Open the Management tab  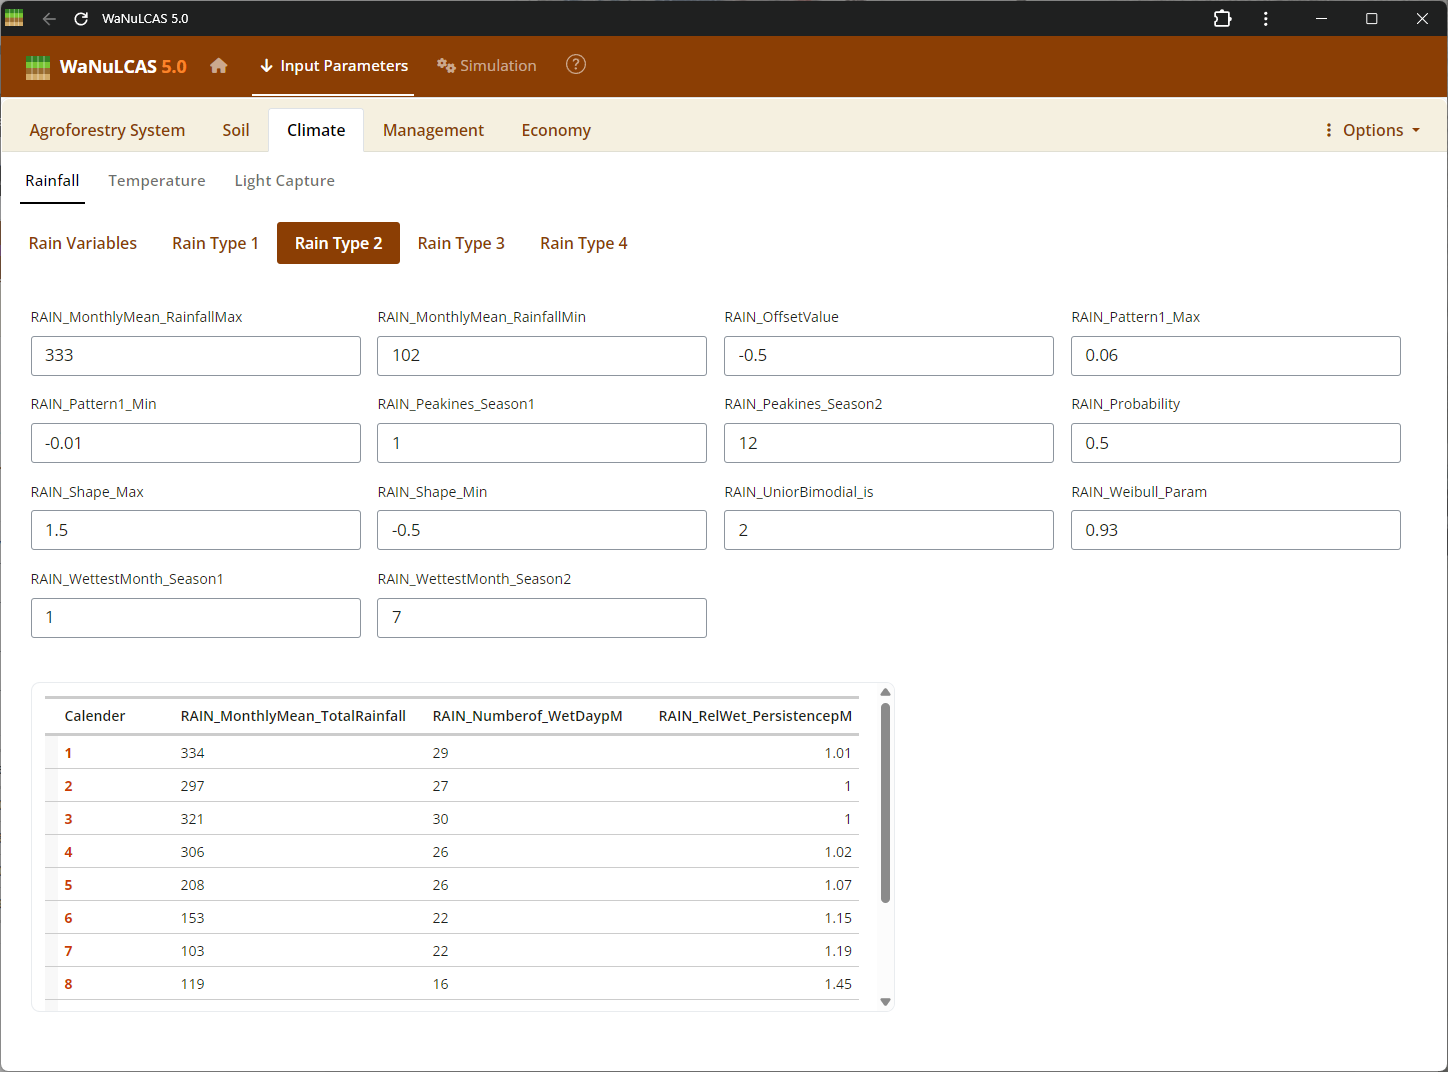coord(433,130)
